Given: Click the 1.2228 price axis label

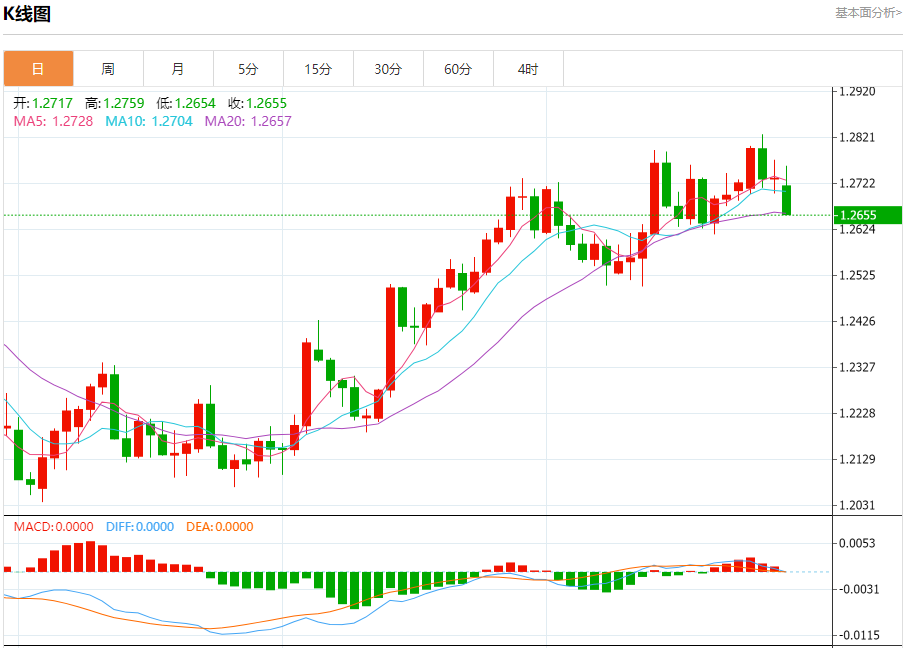Looking at the screenshot, I should (857, 413).
